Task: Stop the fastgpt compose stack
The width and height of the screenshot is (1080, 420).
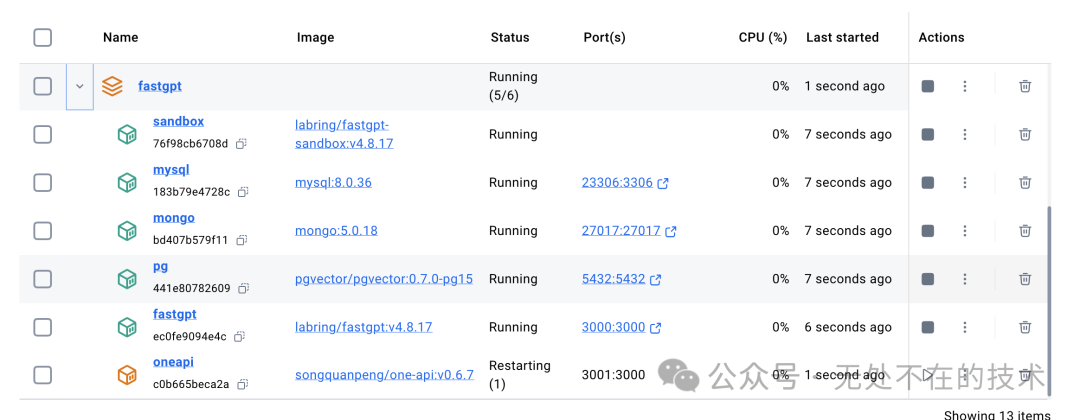Action: [x=928, y=86]
